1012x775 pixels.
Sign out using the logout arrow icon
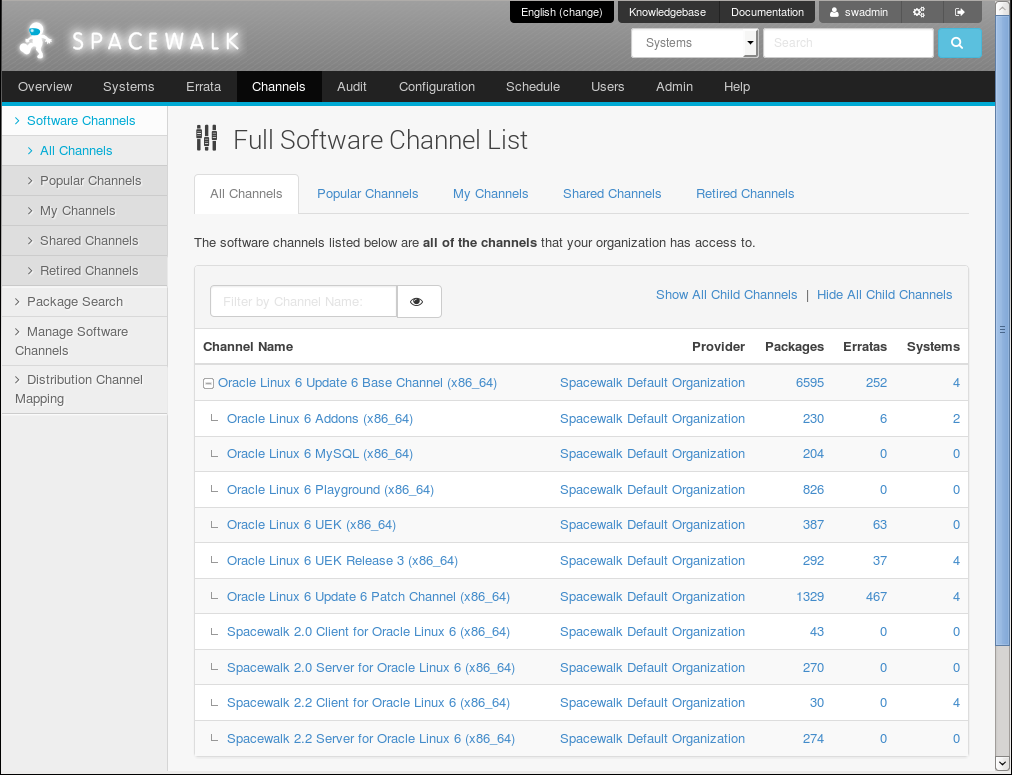(960, 12)
